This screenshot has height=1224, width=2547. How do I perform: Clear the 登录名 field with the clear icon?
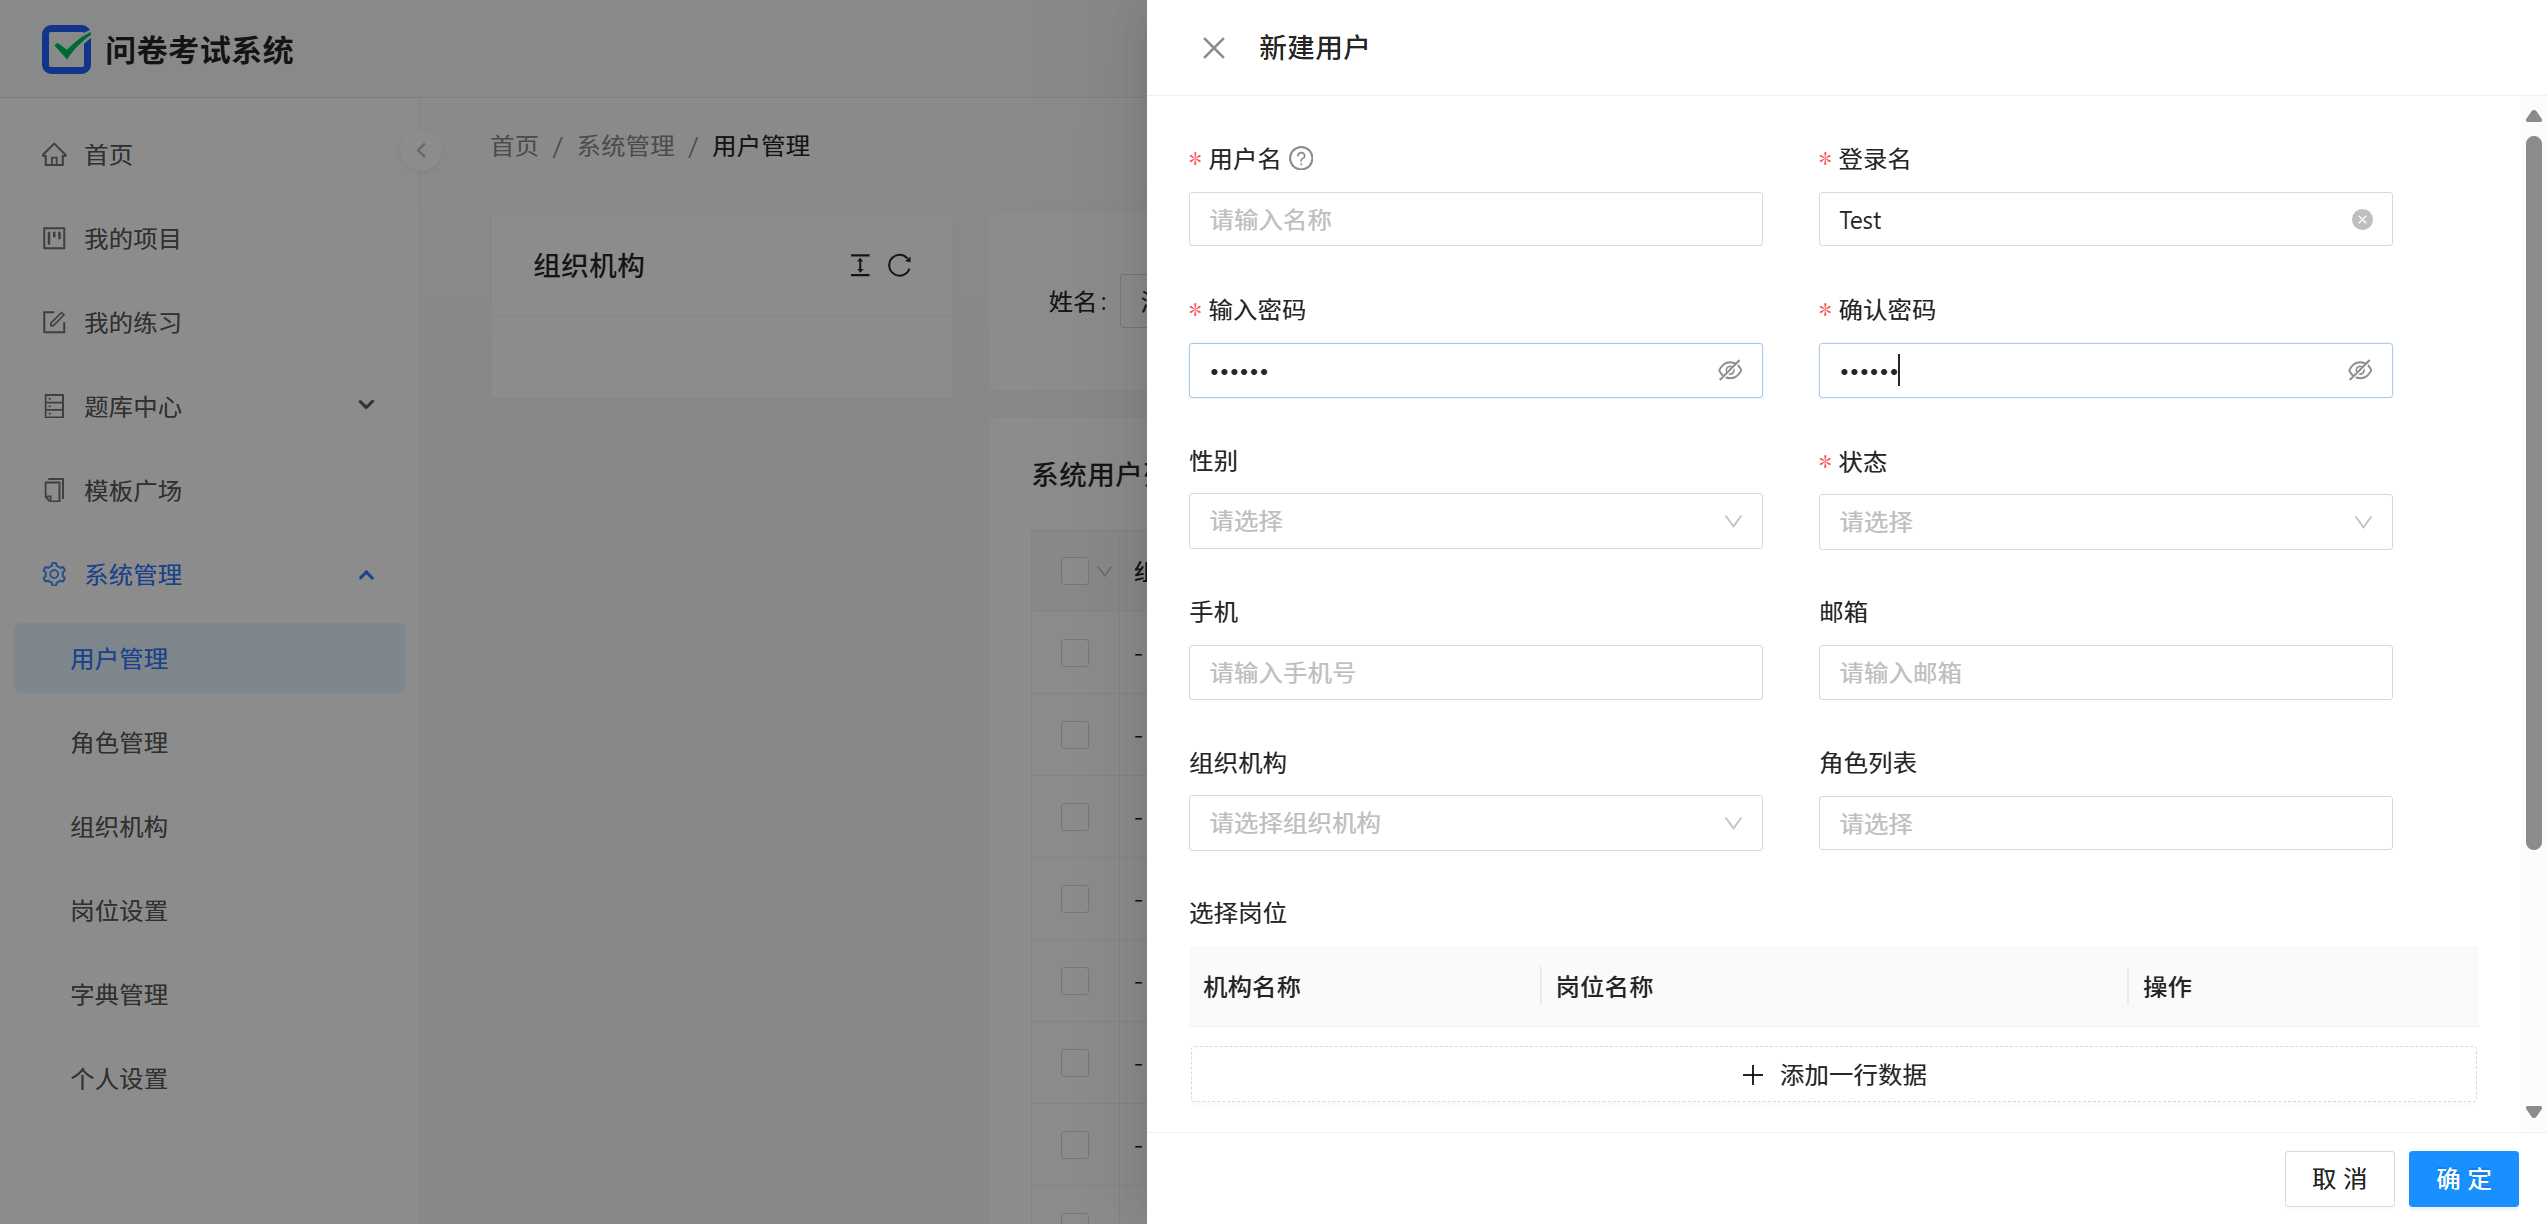2361,220
